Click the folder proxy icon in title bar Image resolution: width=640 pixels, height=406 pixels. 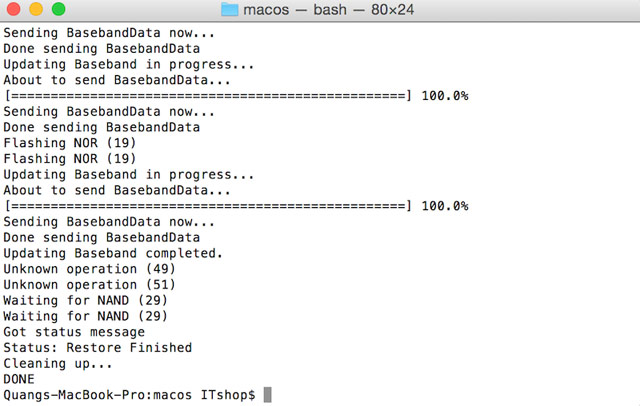[x=230, y=10]
